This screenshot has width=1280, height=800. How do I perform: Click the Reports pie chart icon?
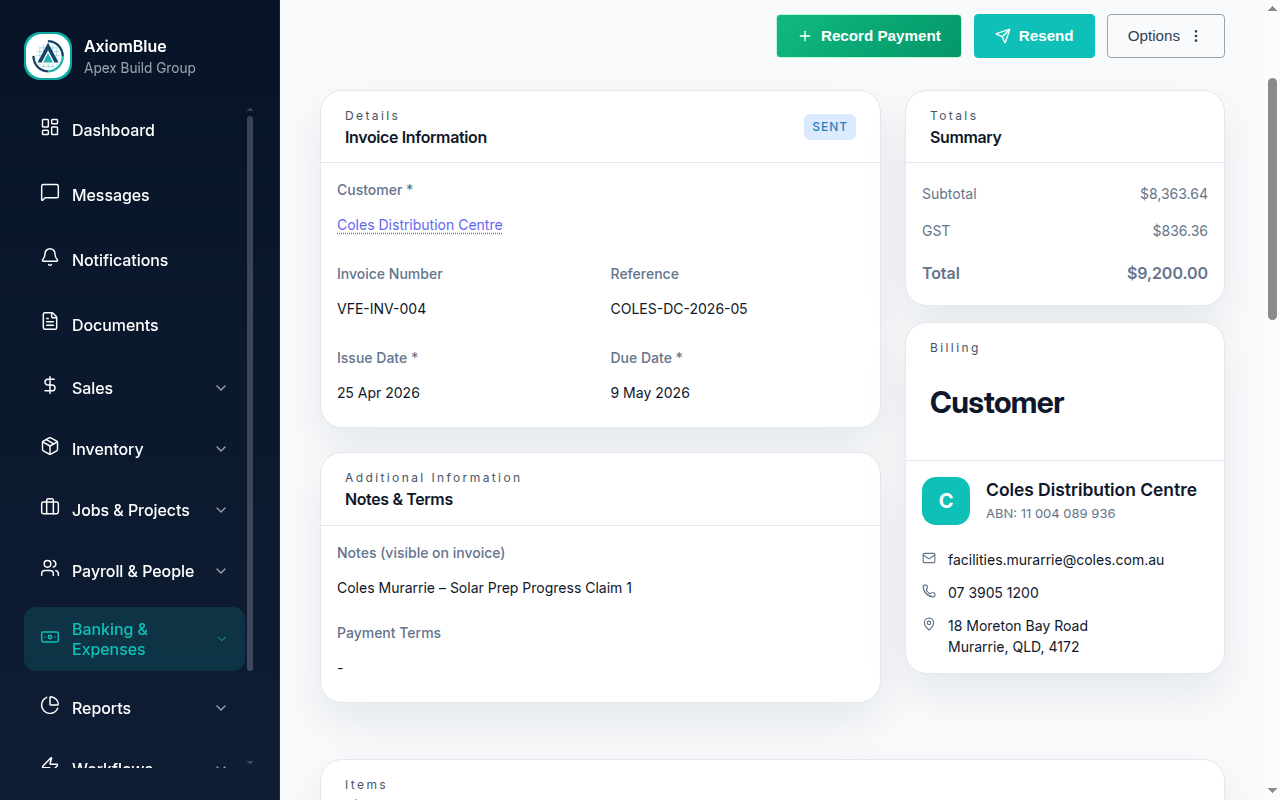[x=50, y=705]
